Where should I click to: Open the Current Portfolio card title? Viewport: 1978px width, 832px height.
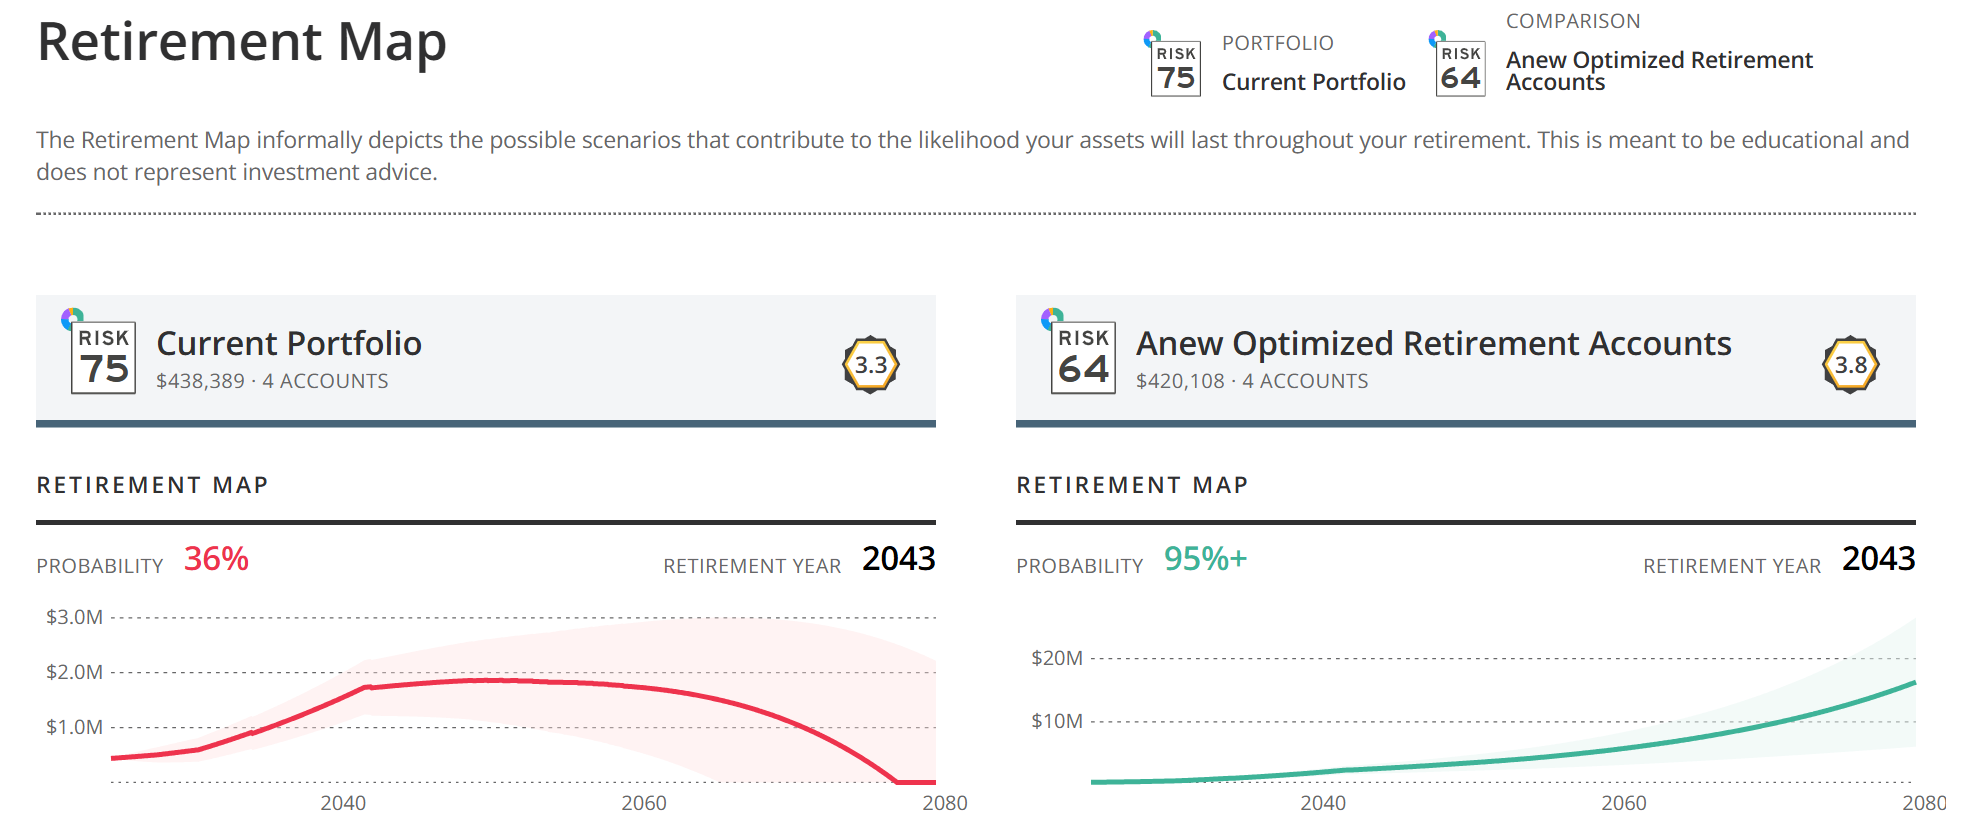pos(289,344)
